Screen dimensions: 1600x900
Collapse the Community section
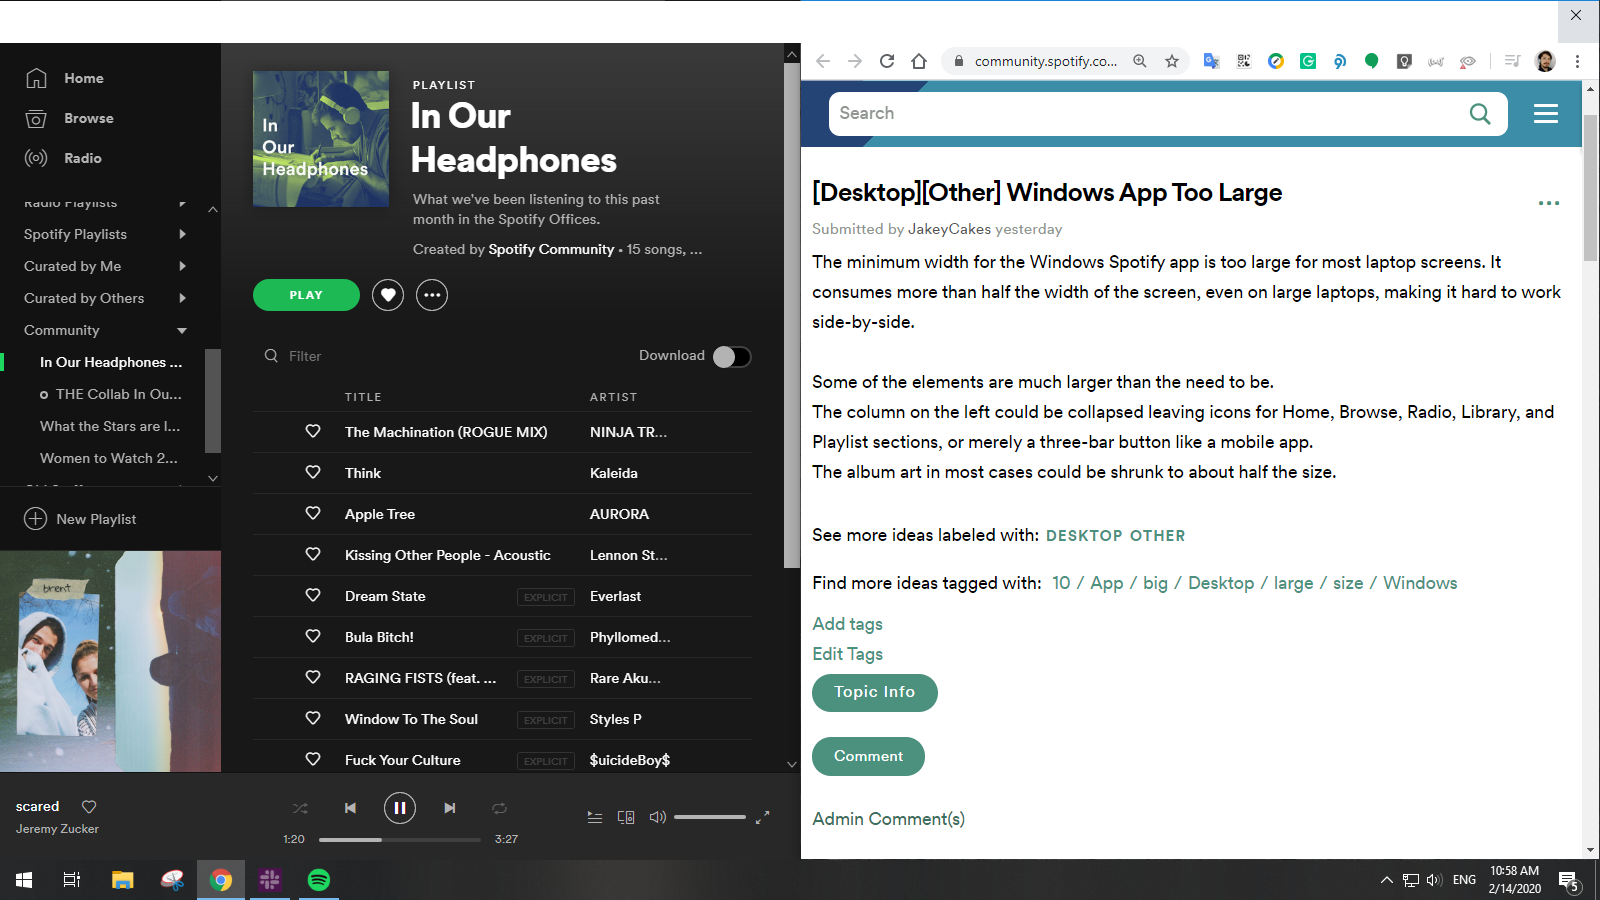coord(182,330)
